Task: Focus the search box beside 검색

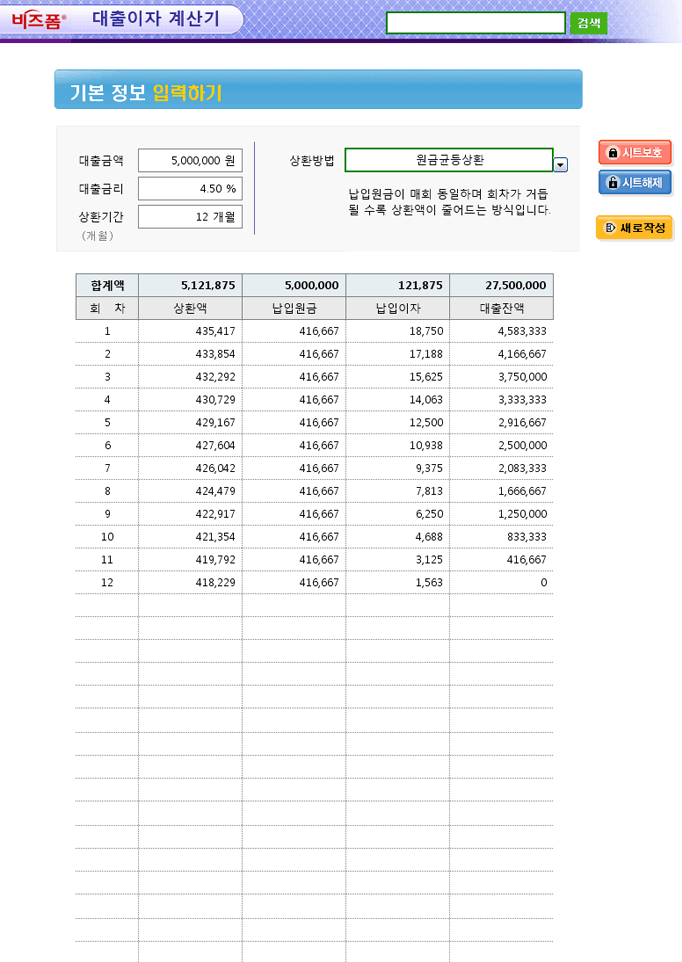Action: 476,23
